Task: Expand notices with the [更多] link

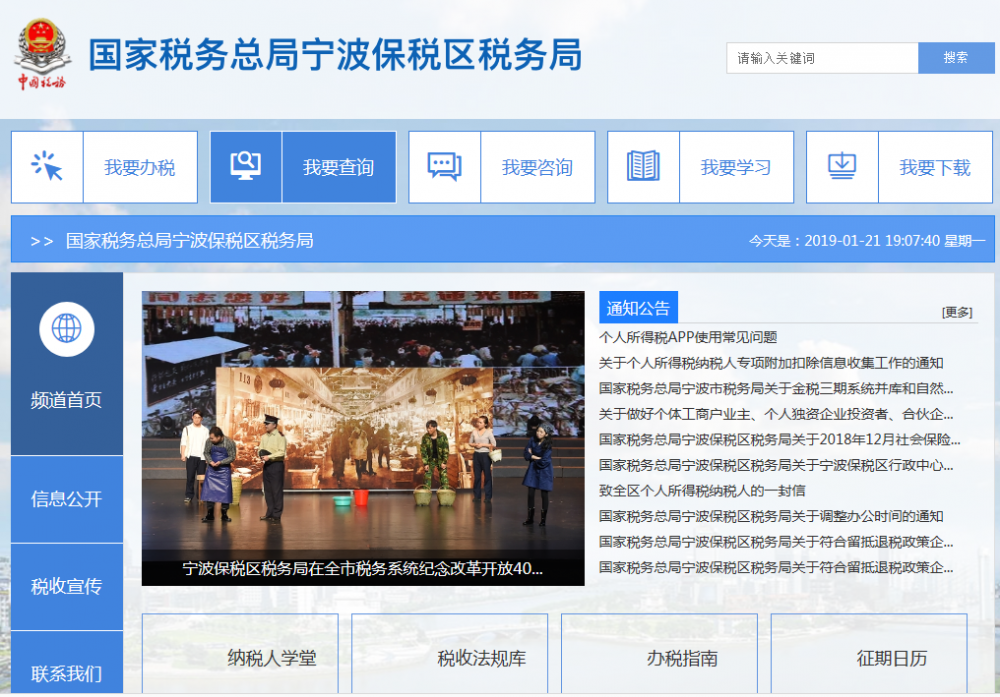Action: coord(956,312)
